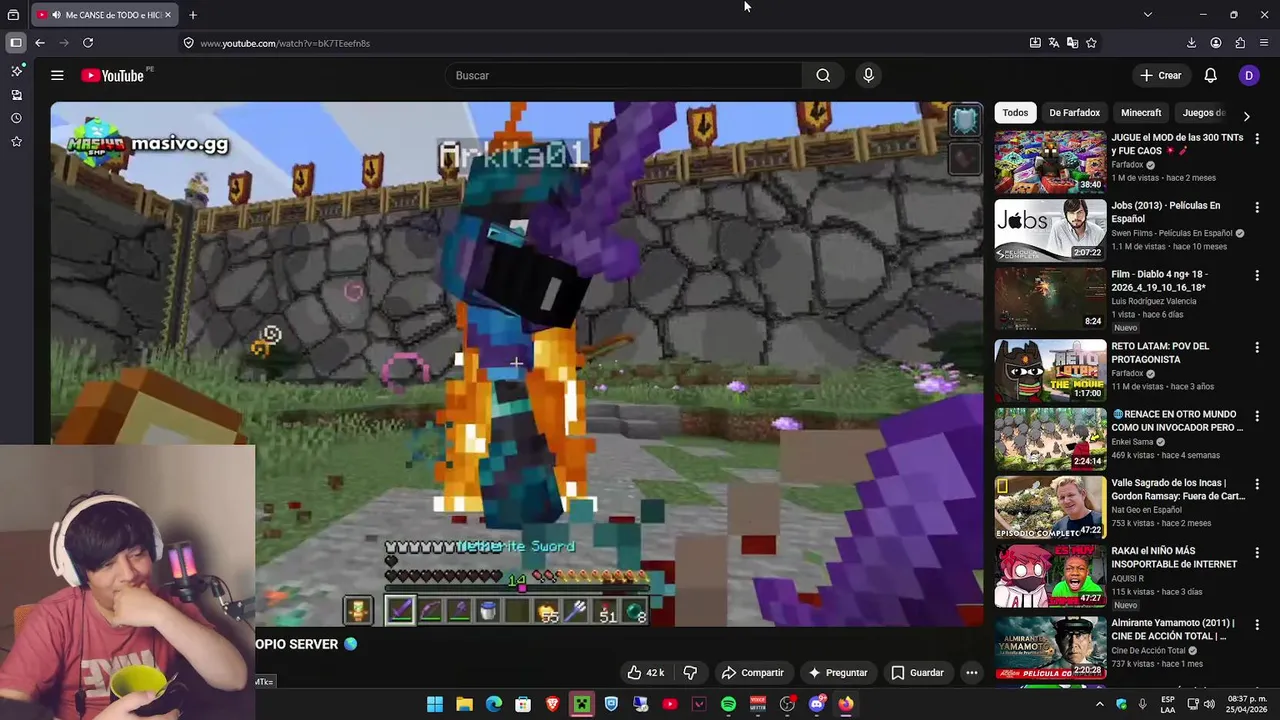Screen dimensions: 1280x720
Task: Open Brave browser from the taskbar
Action: pos(552,704)
